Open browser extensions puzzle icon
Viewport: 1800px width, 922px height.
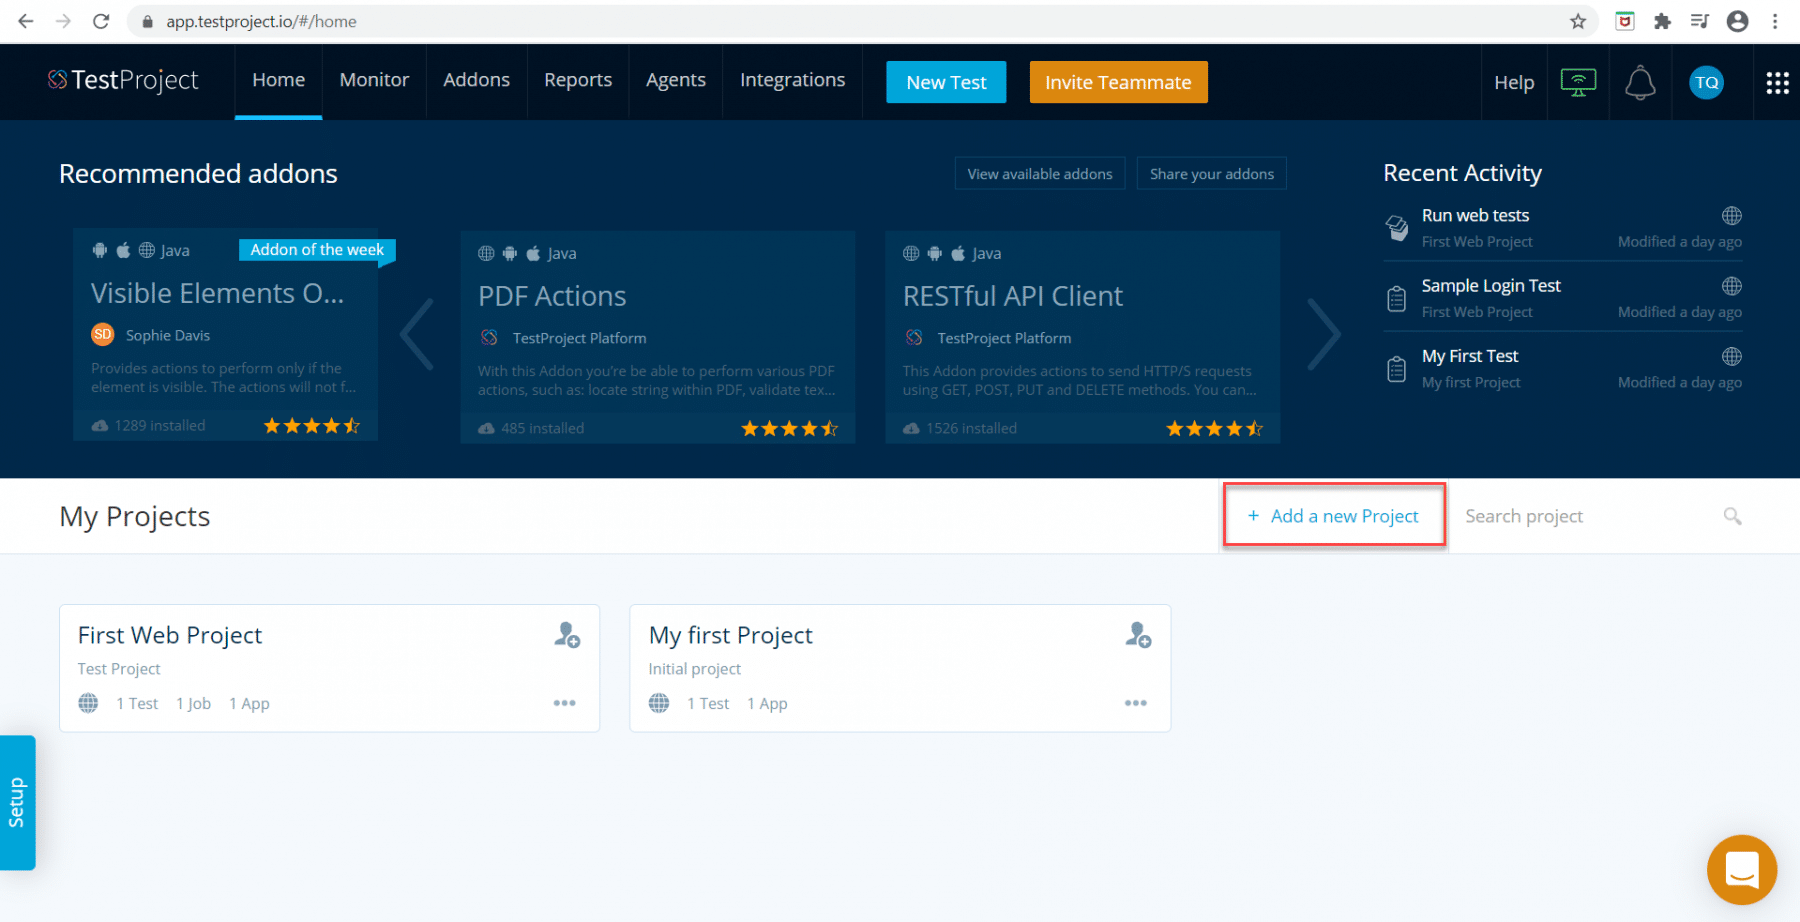(1662, 21)
